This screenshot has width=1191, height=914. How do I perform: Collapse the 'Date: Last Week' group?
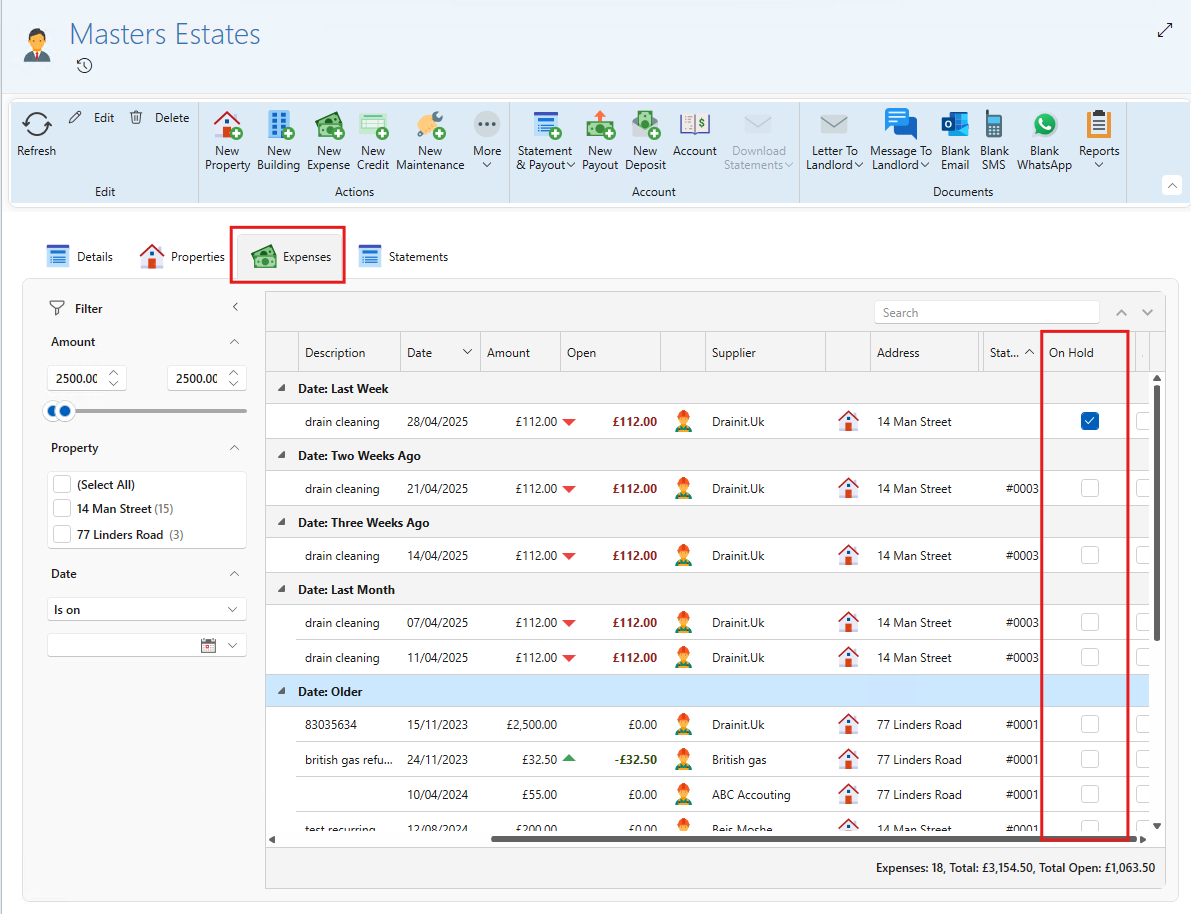(x=282, y=389)
